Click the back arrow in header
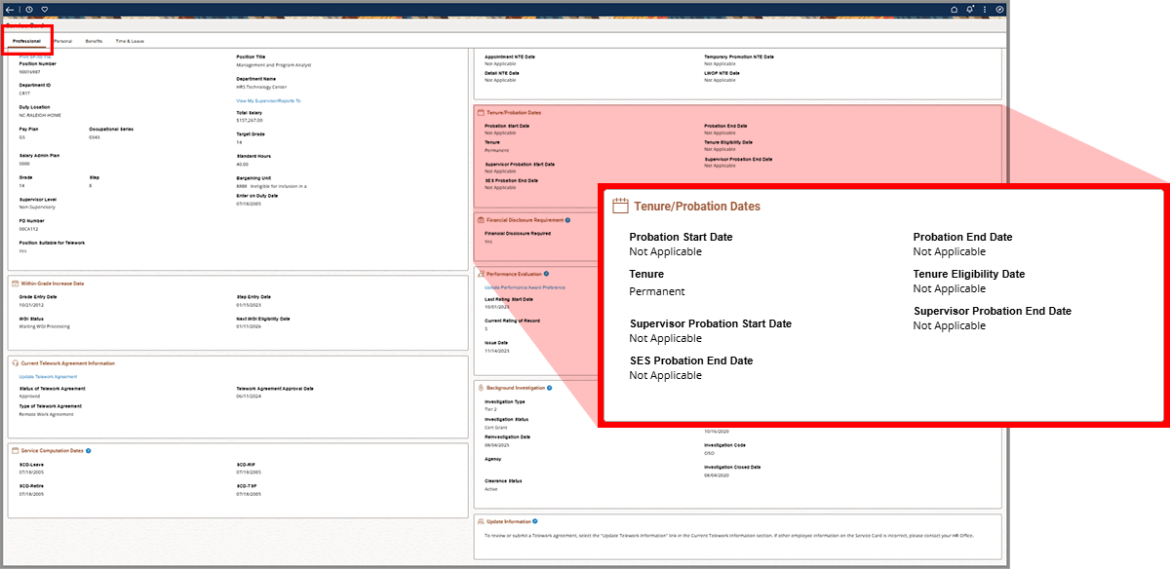Image resolution: width=1170 pixels, height=569 pixels. [x=10, y=9]
